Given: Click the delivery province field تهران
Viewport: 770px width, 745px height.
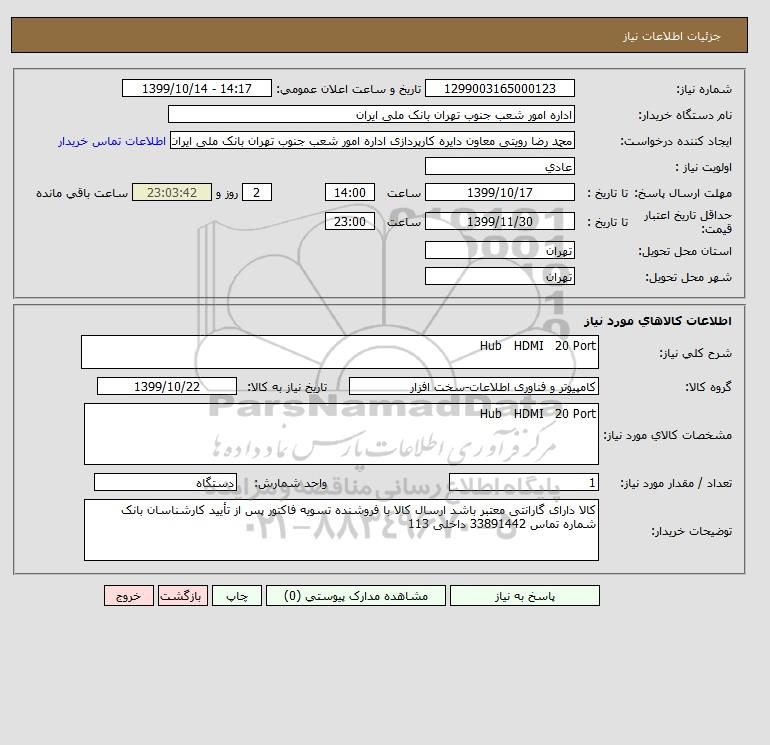Looking at the screenshot, I should pyautogui.click(x=499, y=250).
